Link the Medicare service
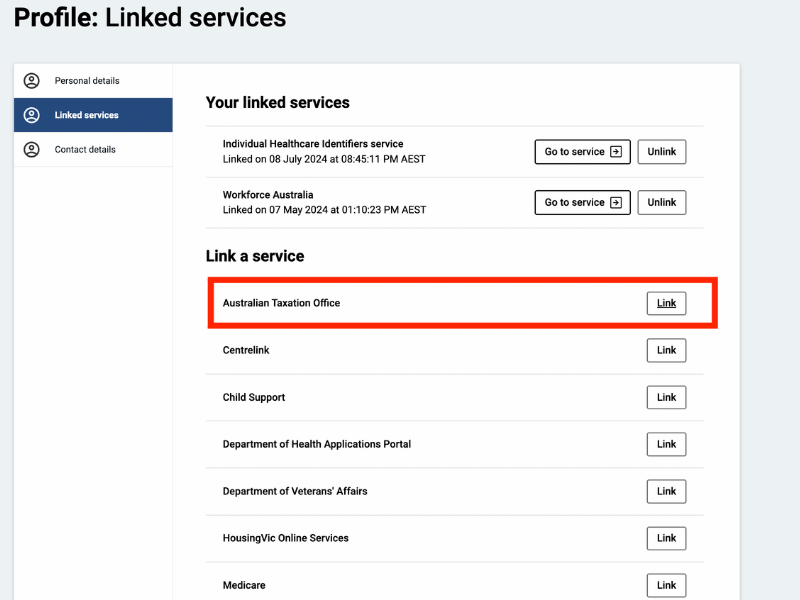 [666, 585]
